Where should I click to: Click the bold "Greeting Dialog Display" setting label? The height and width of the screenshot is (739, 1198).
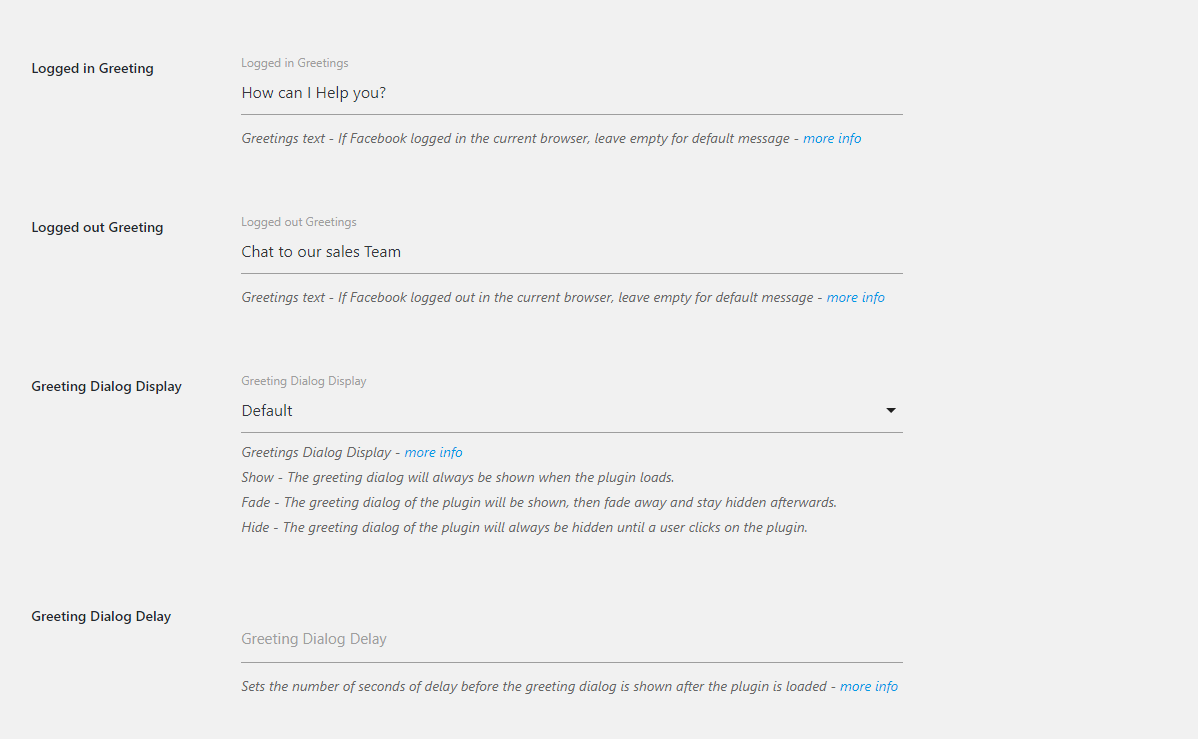coord(106,387)
